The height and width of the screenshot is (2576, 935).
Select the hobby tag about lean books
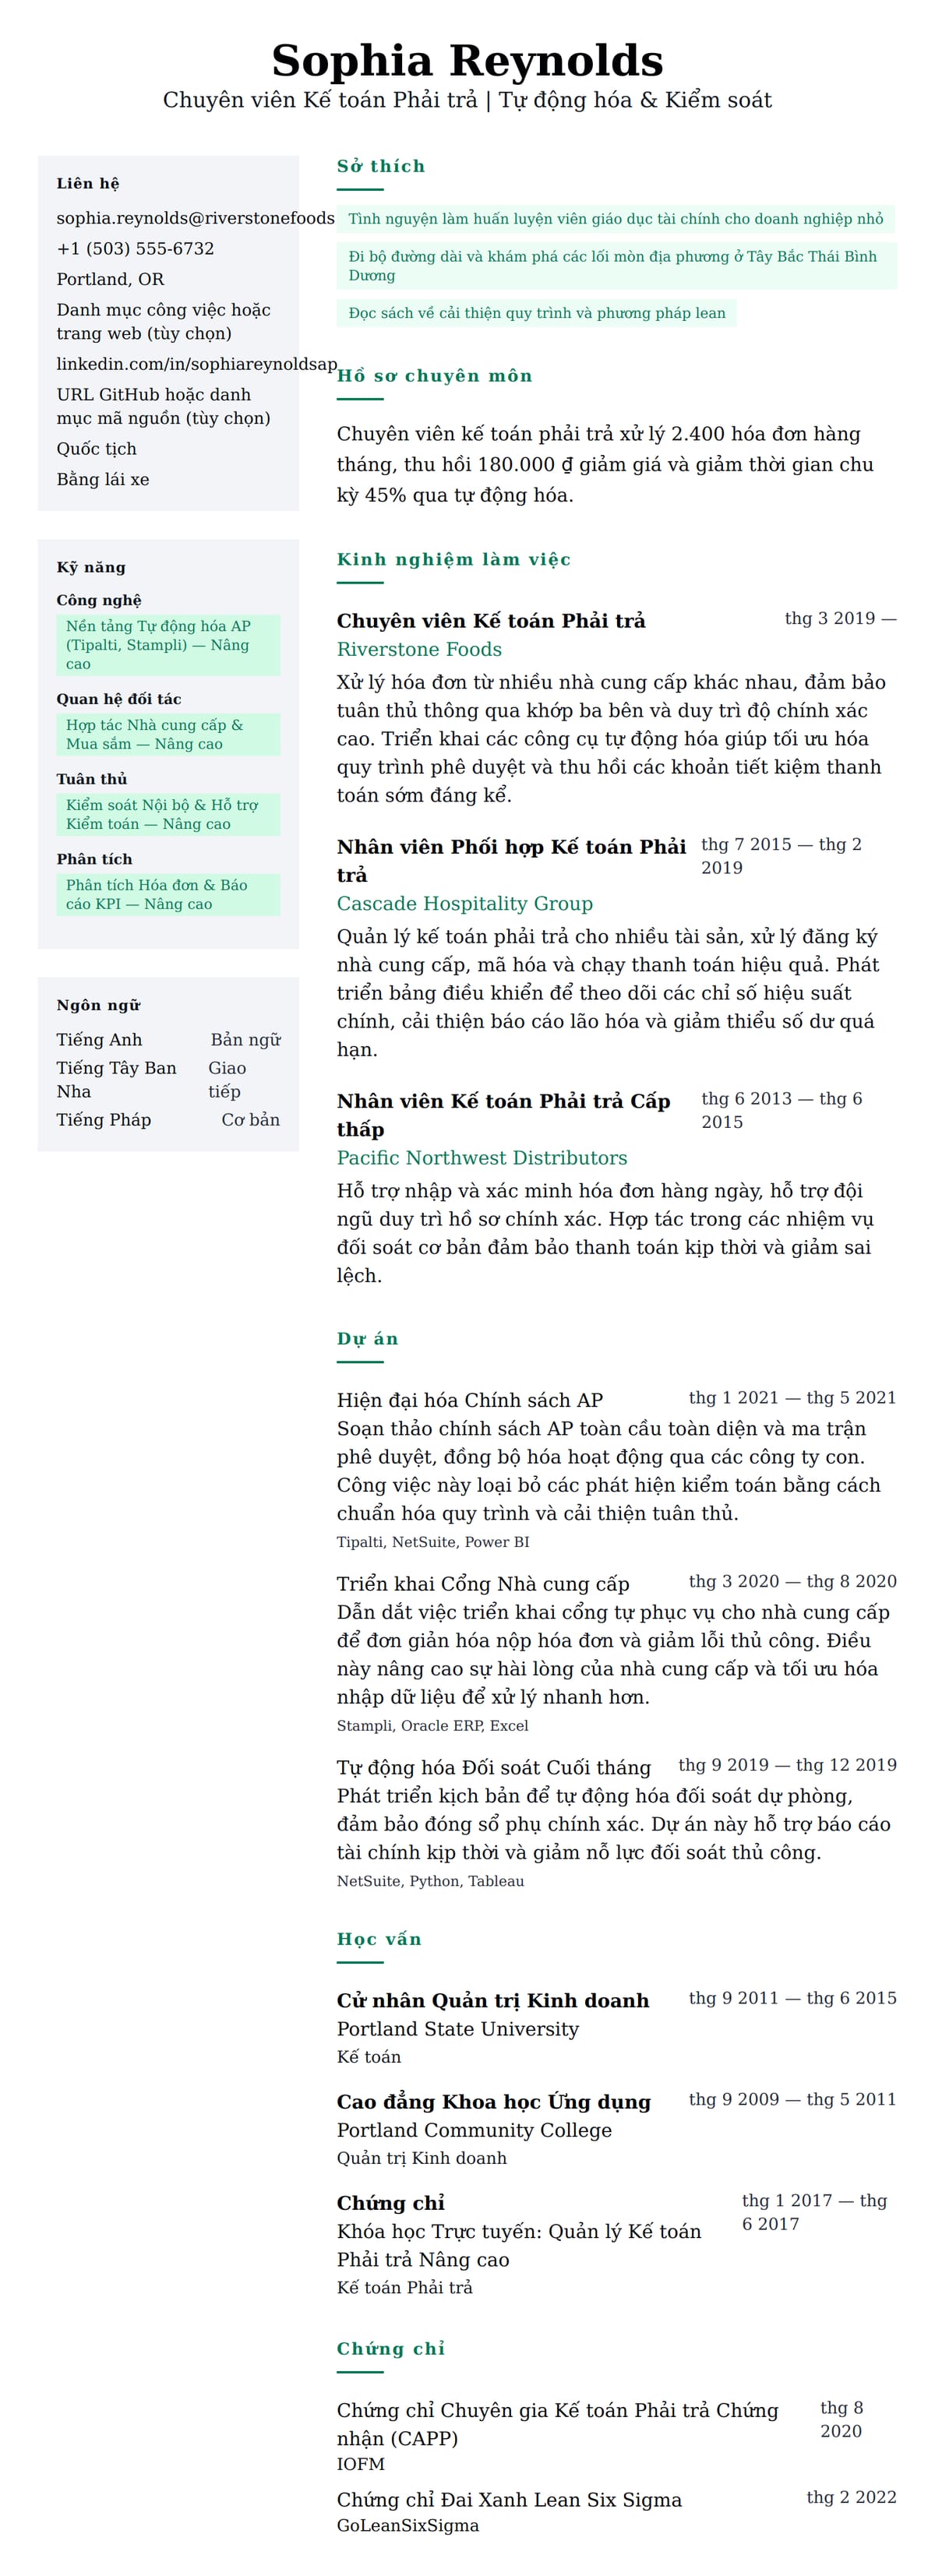click(536, 313)
